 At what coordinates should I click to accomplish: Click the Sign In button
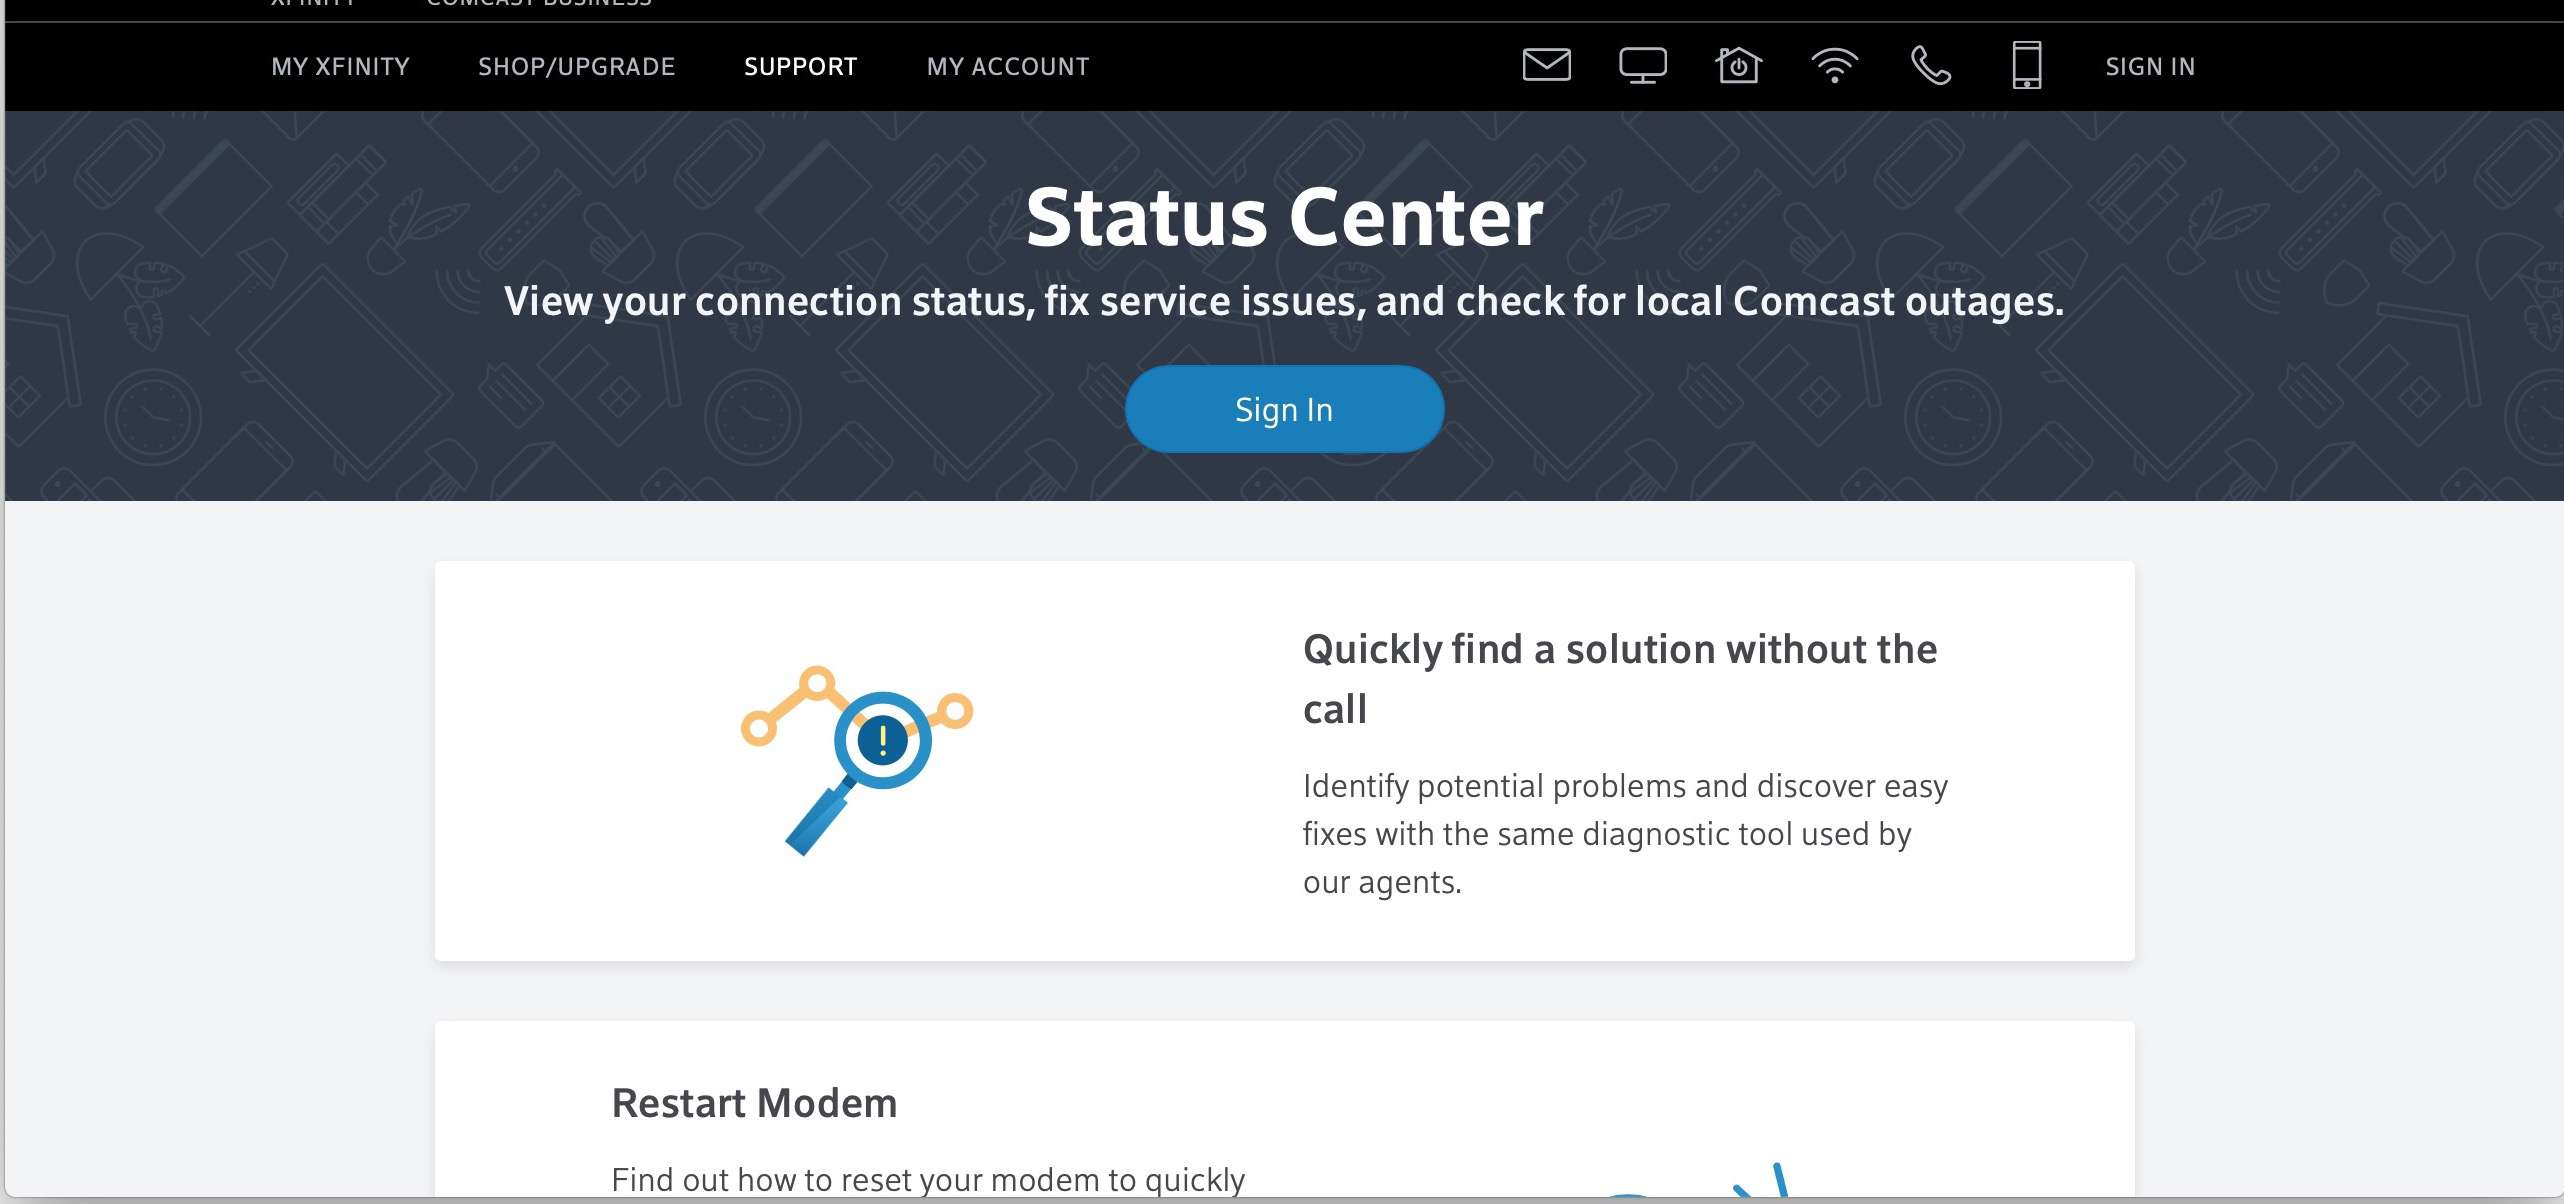coord(1282,409)
